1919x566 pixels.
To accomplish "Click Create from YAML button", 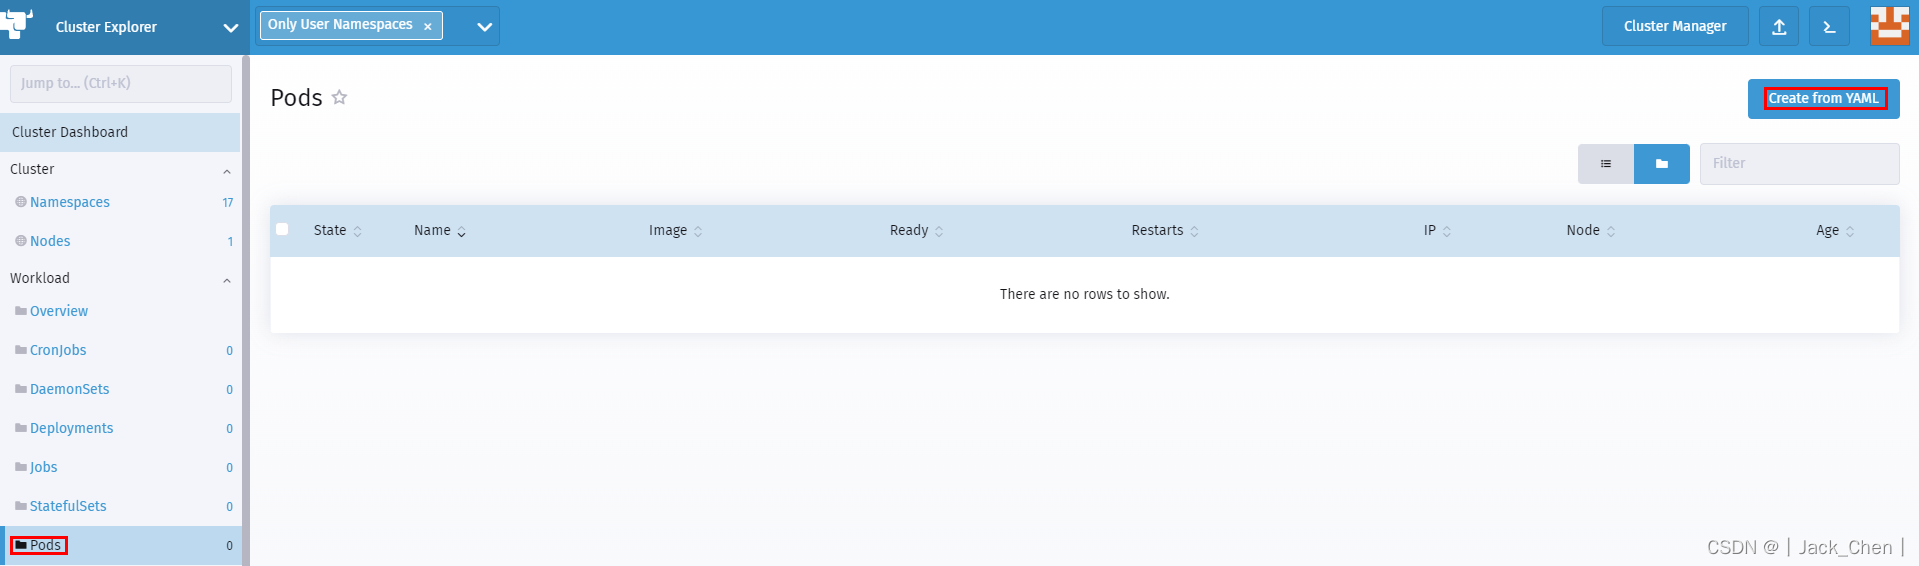I will (x=1823, y=99).
